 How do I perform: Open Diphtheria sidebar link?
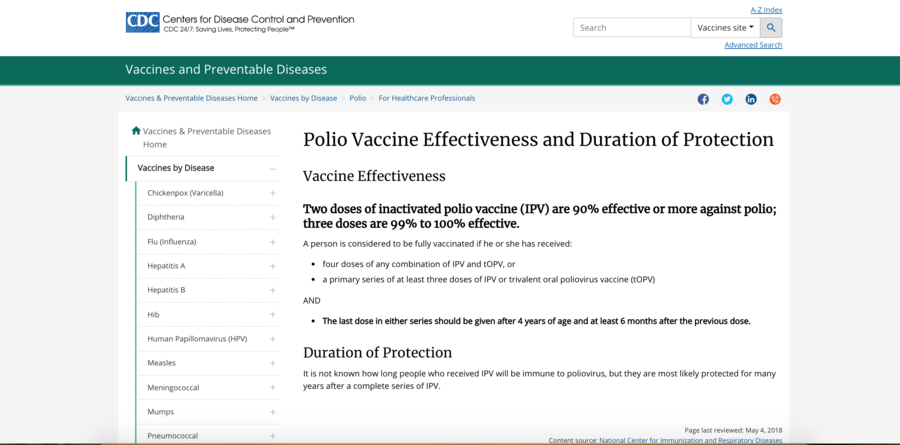165,217
